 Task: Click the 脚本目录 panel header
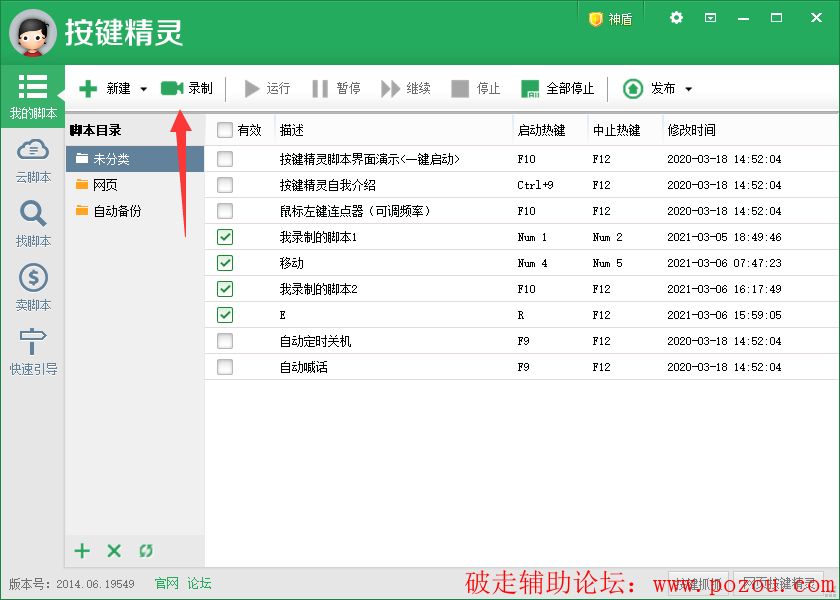[x=95, y=130]
